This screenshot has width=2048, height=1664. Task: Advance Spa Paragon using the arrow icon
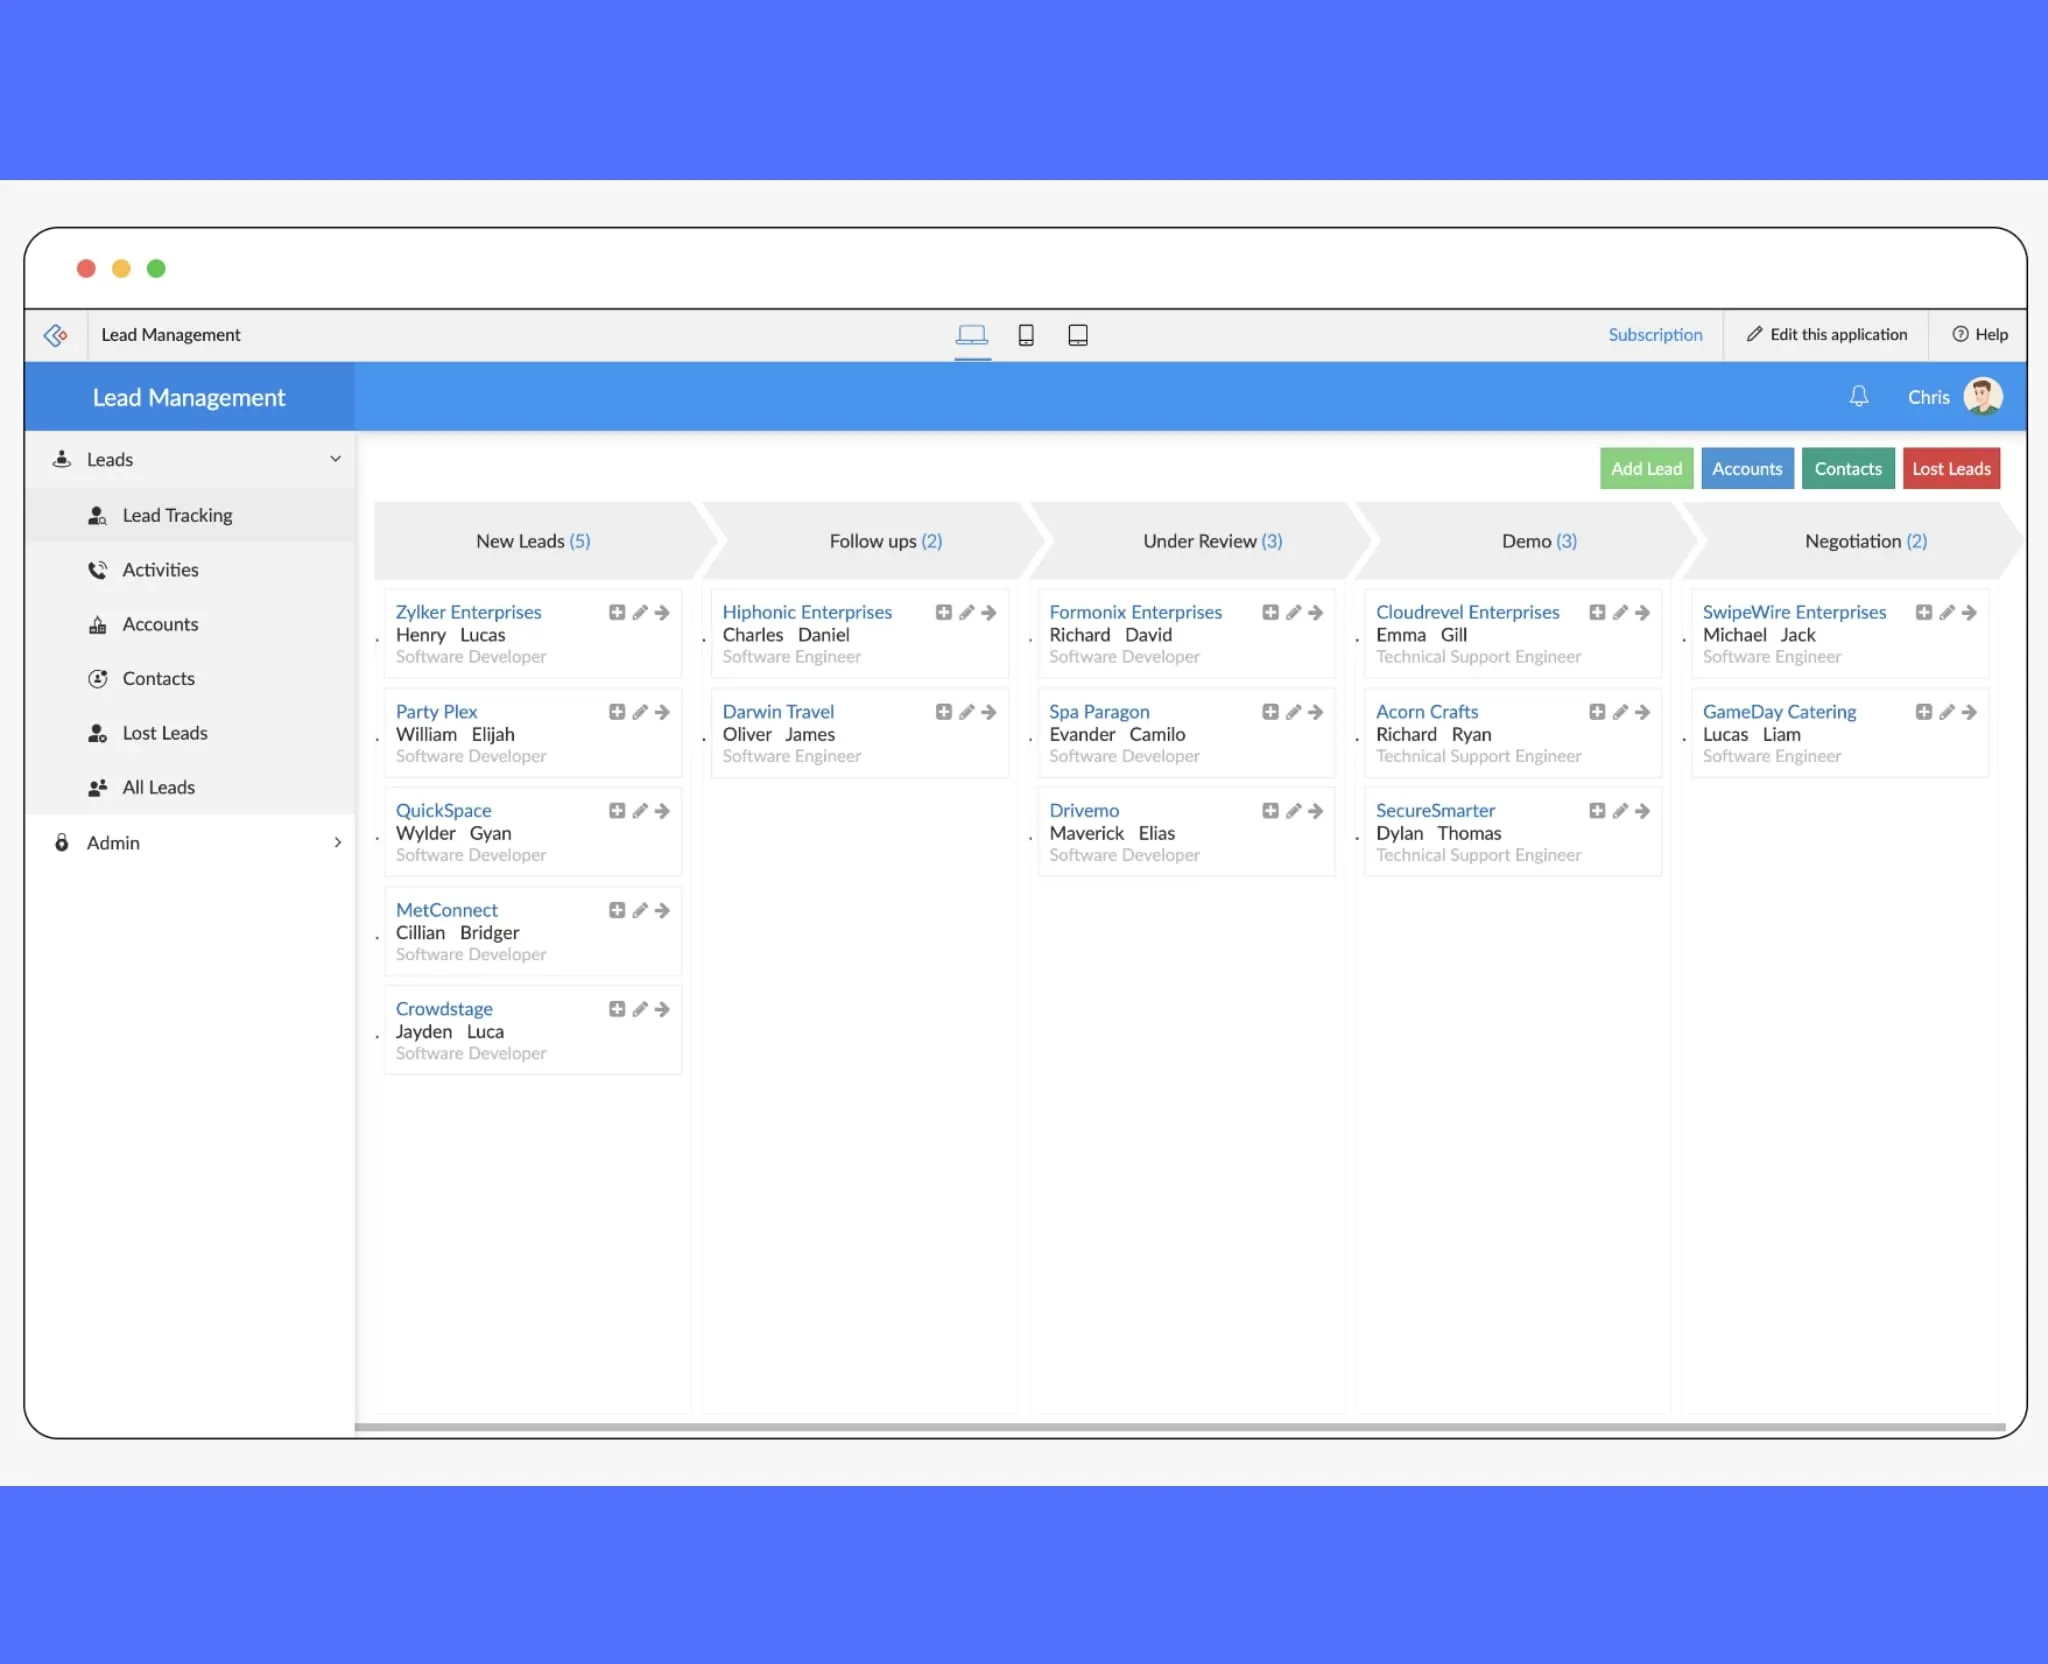(1317, 712)
